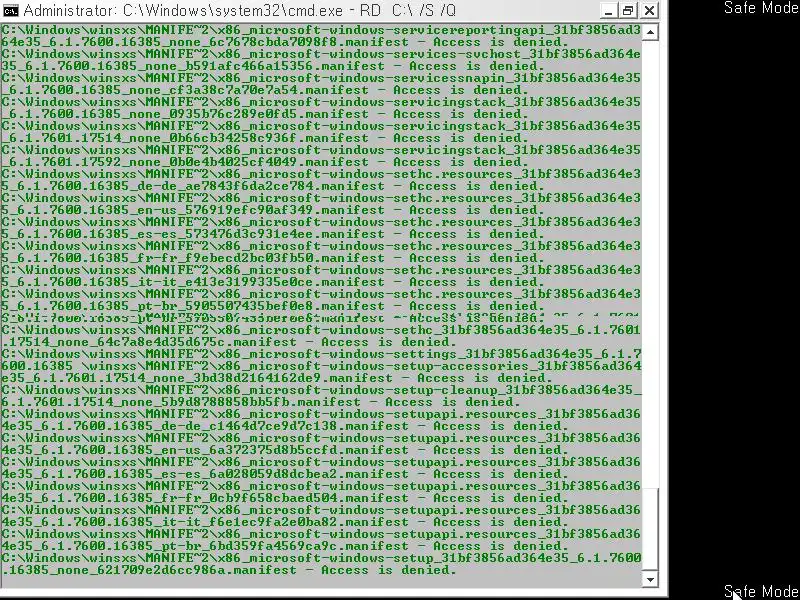Click the restore down window button

(628, 11)
